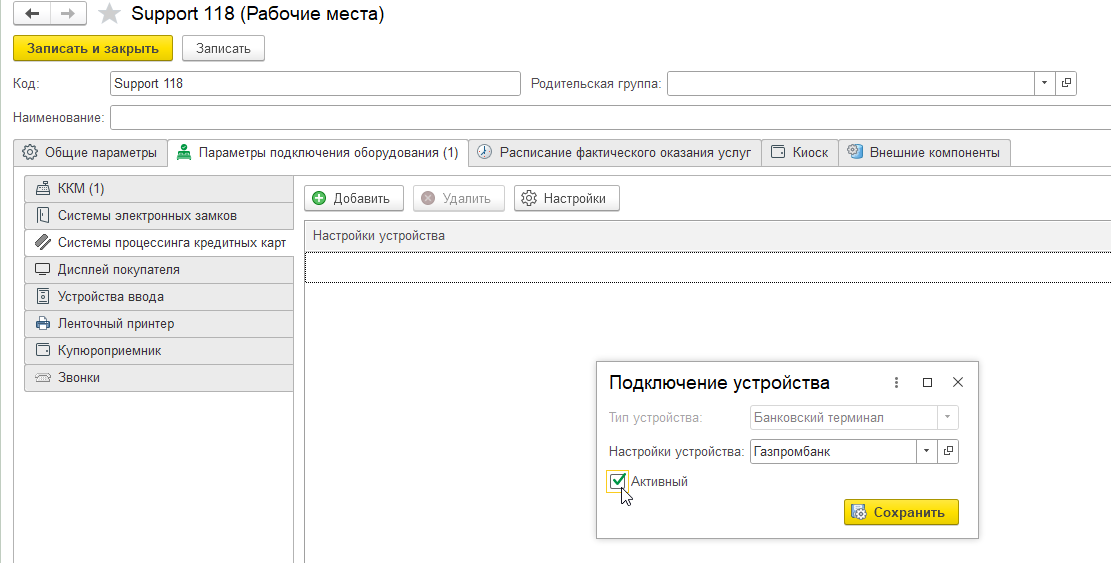Select the Купюроприемник section

pos(159,351)
